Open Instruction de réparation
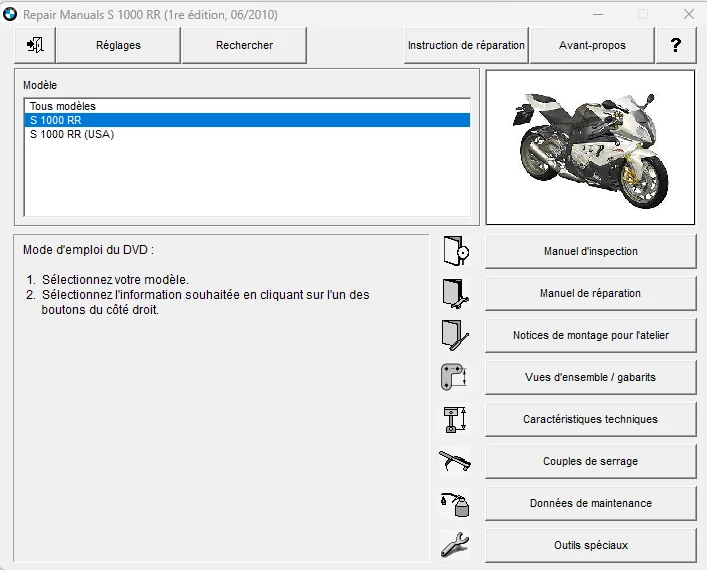Screen dimensions: 707x570 pos(466,45)
